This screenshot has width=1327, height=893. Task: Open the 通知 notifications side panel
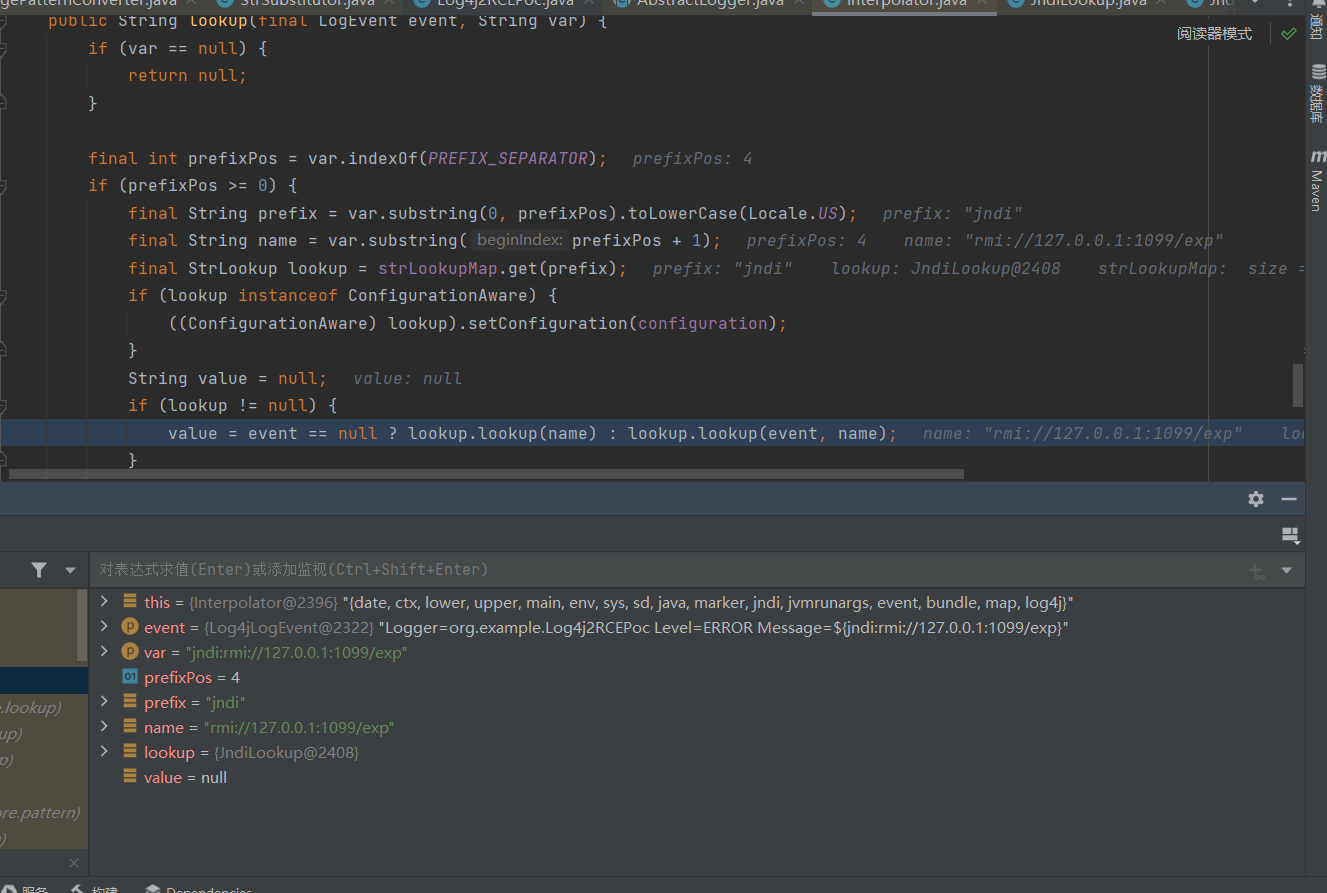tap(1316, 20)
